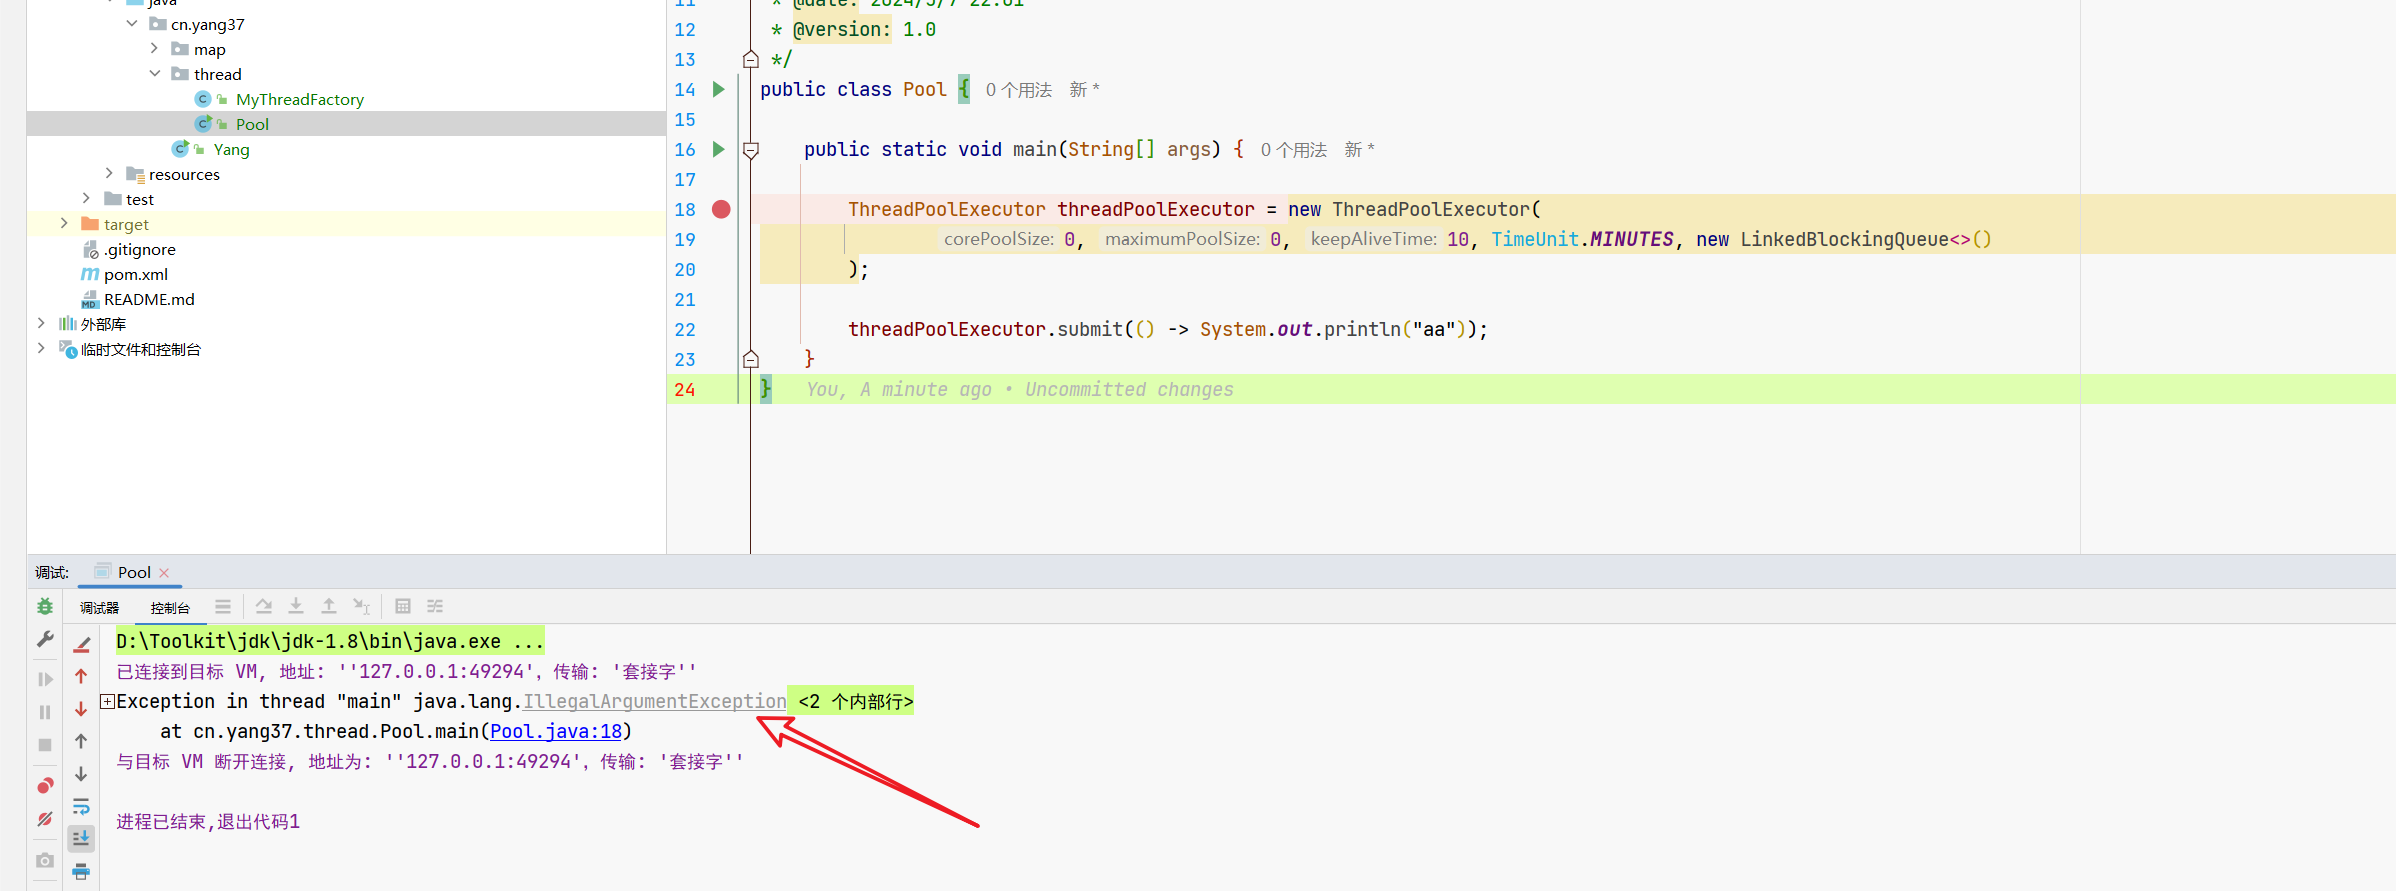The width and height of the screenshot is (2396, 891).
Task: Expand the 外部库 external libraries node
Action: coord(41,323)
